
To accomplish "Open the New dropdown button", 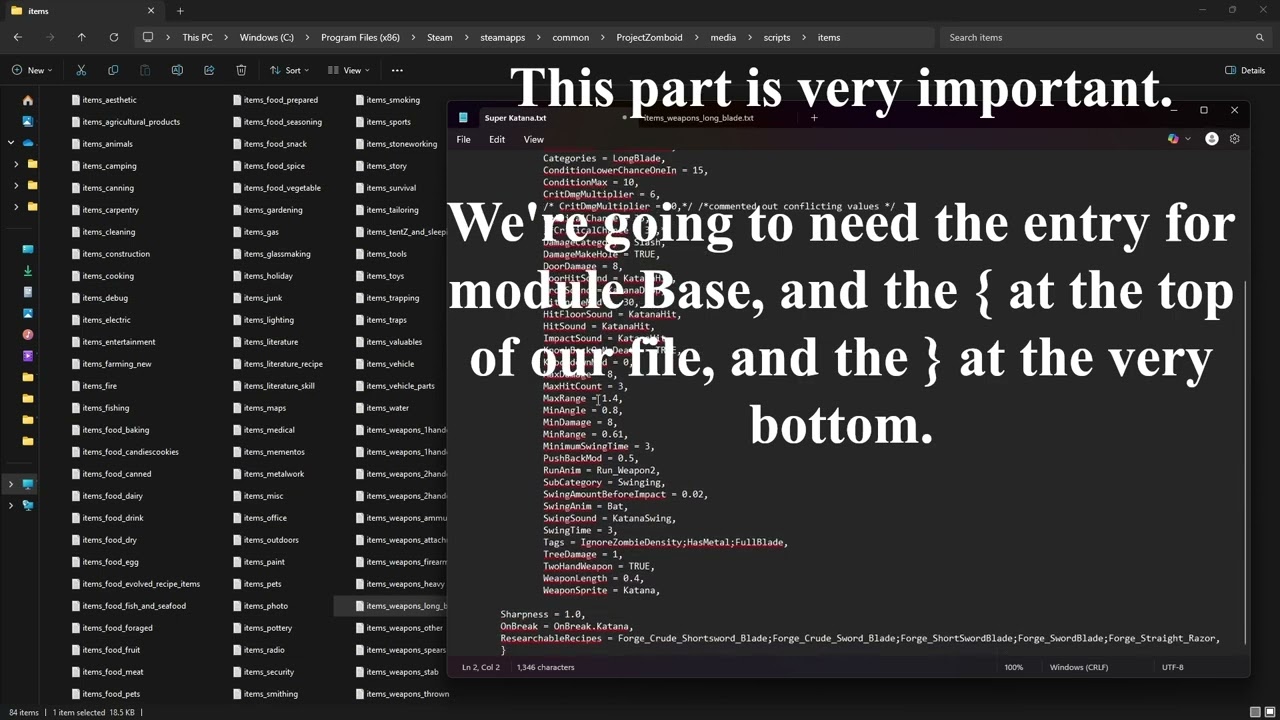I will (32, 70).
